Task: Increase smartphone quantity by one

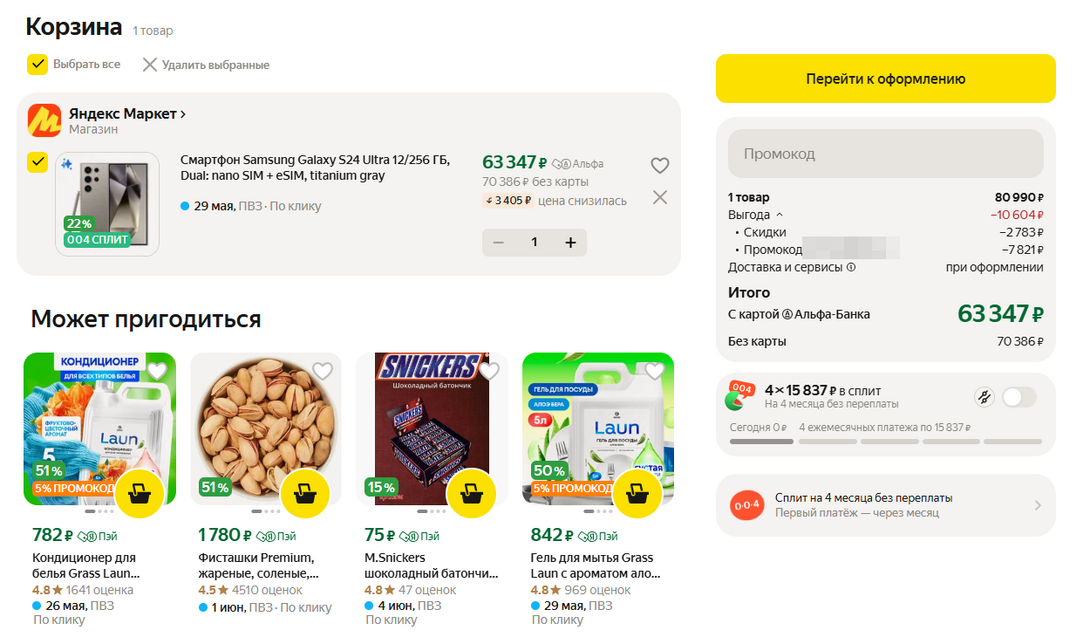Action: pyautogui.click(x=570, y=242)
